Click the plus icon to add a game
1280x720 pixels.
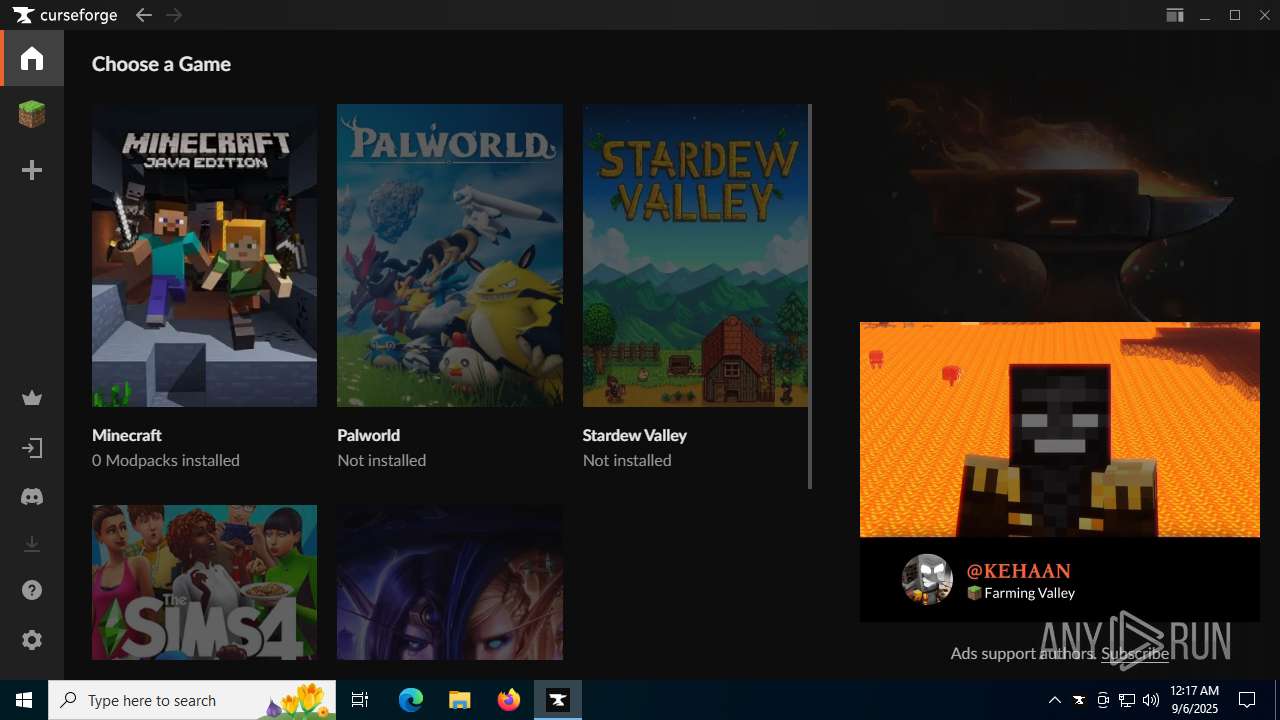(32, 171)
